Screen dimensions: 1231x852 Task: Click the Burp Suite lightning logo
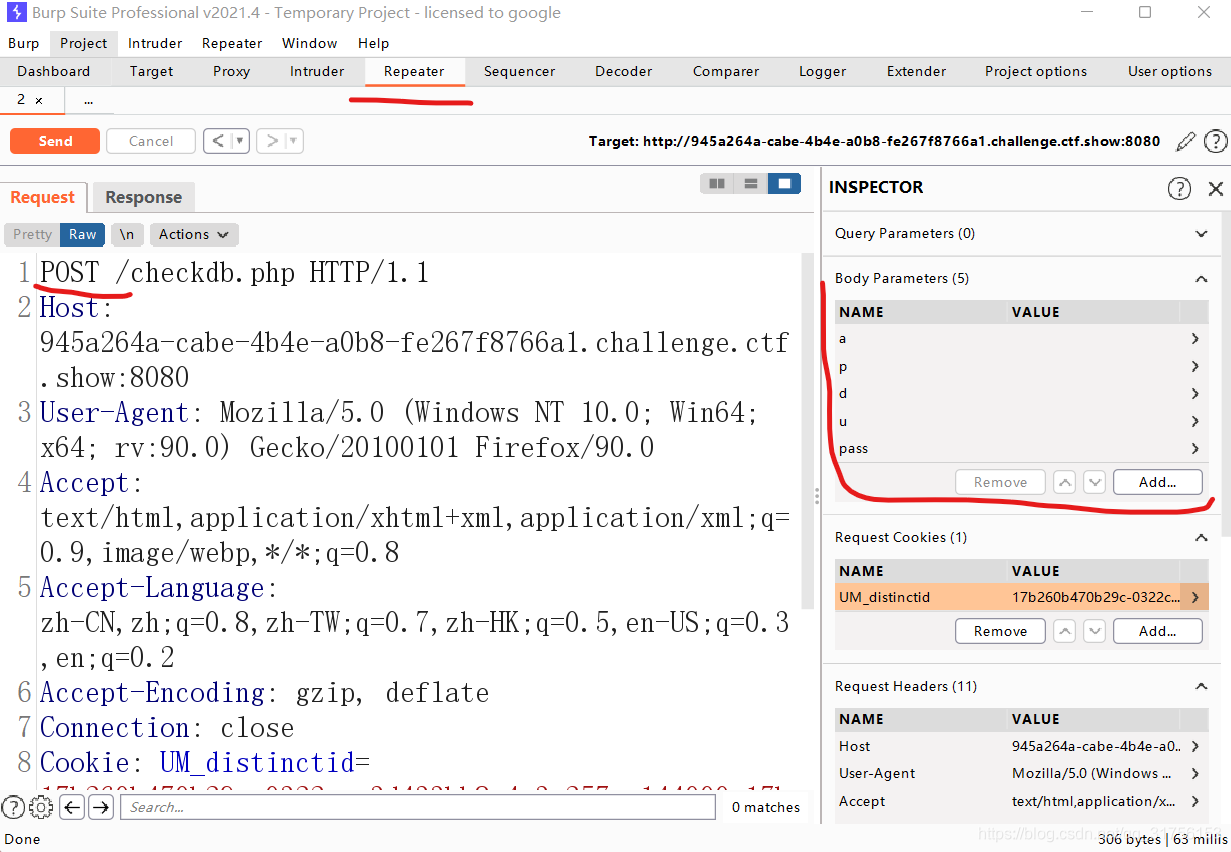[x=14, y=13]
